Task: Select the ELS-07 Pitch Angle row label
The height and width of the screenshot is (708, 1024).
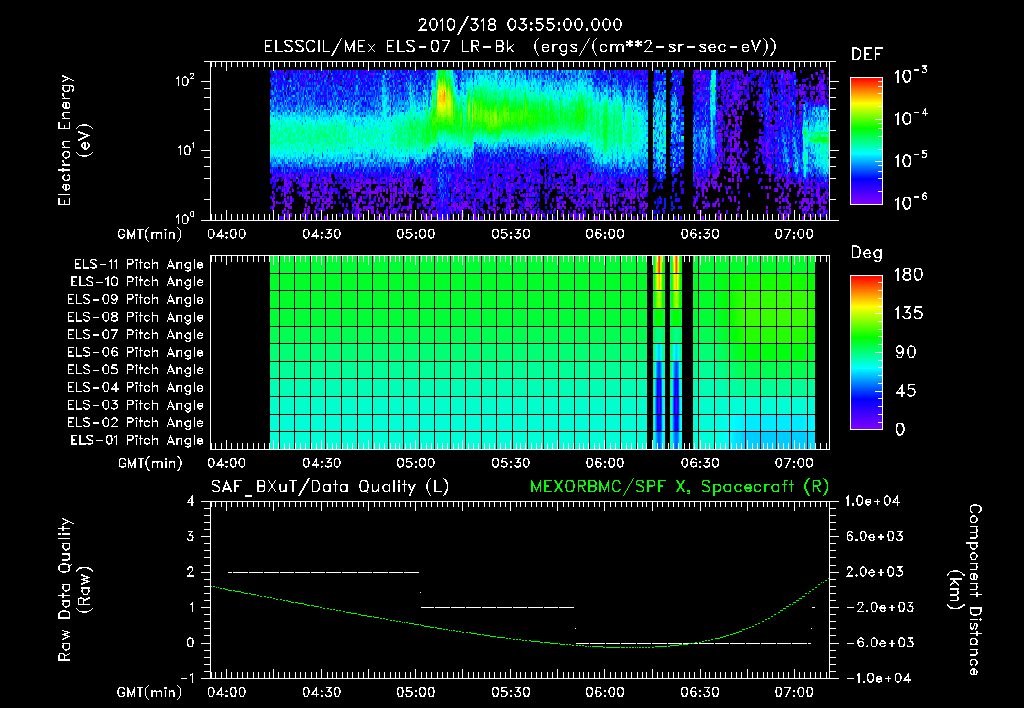Action: (x=135, y=335)
